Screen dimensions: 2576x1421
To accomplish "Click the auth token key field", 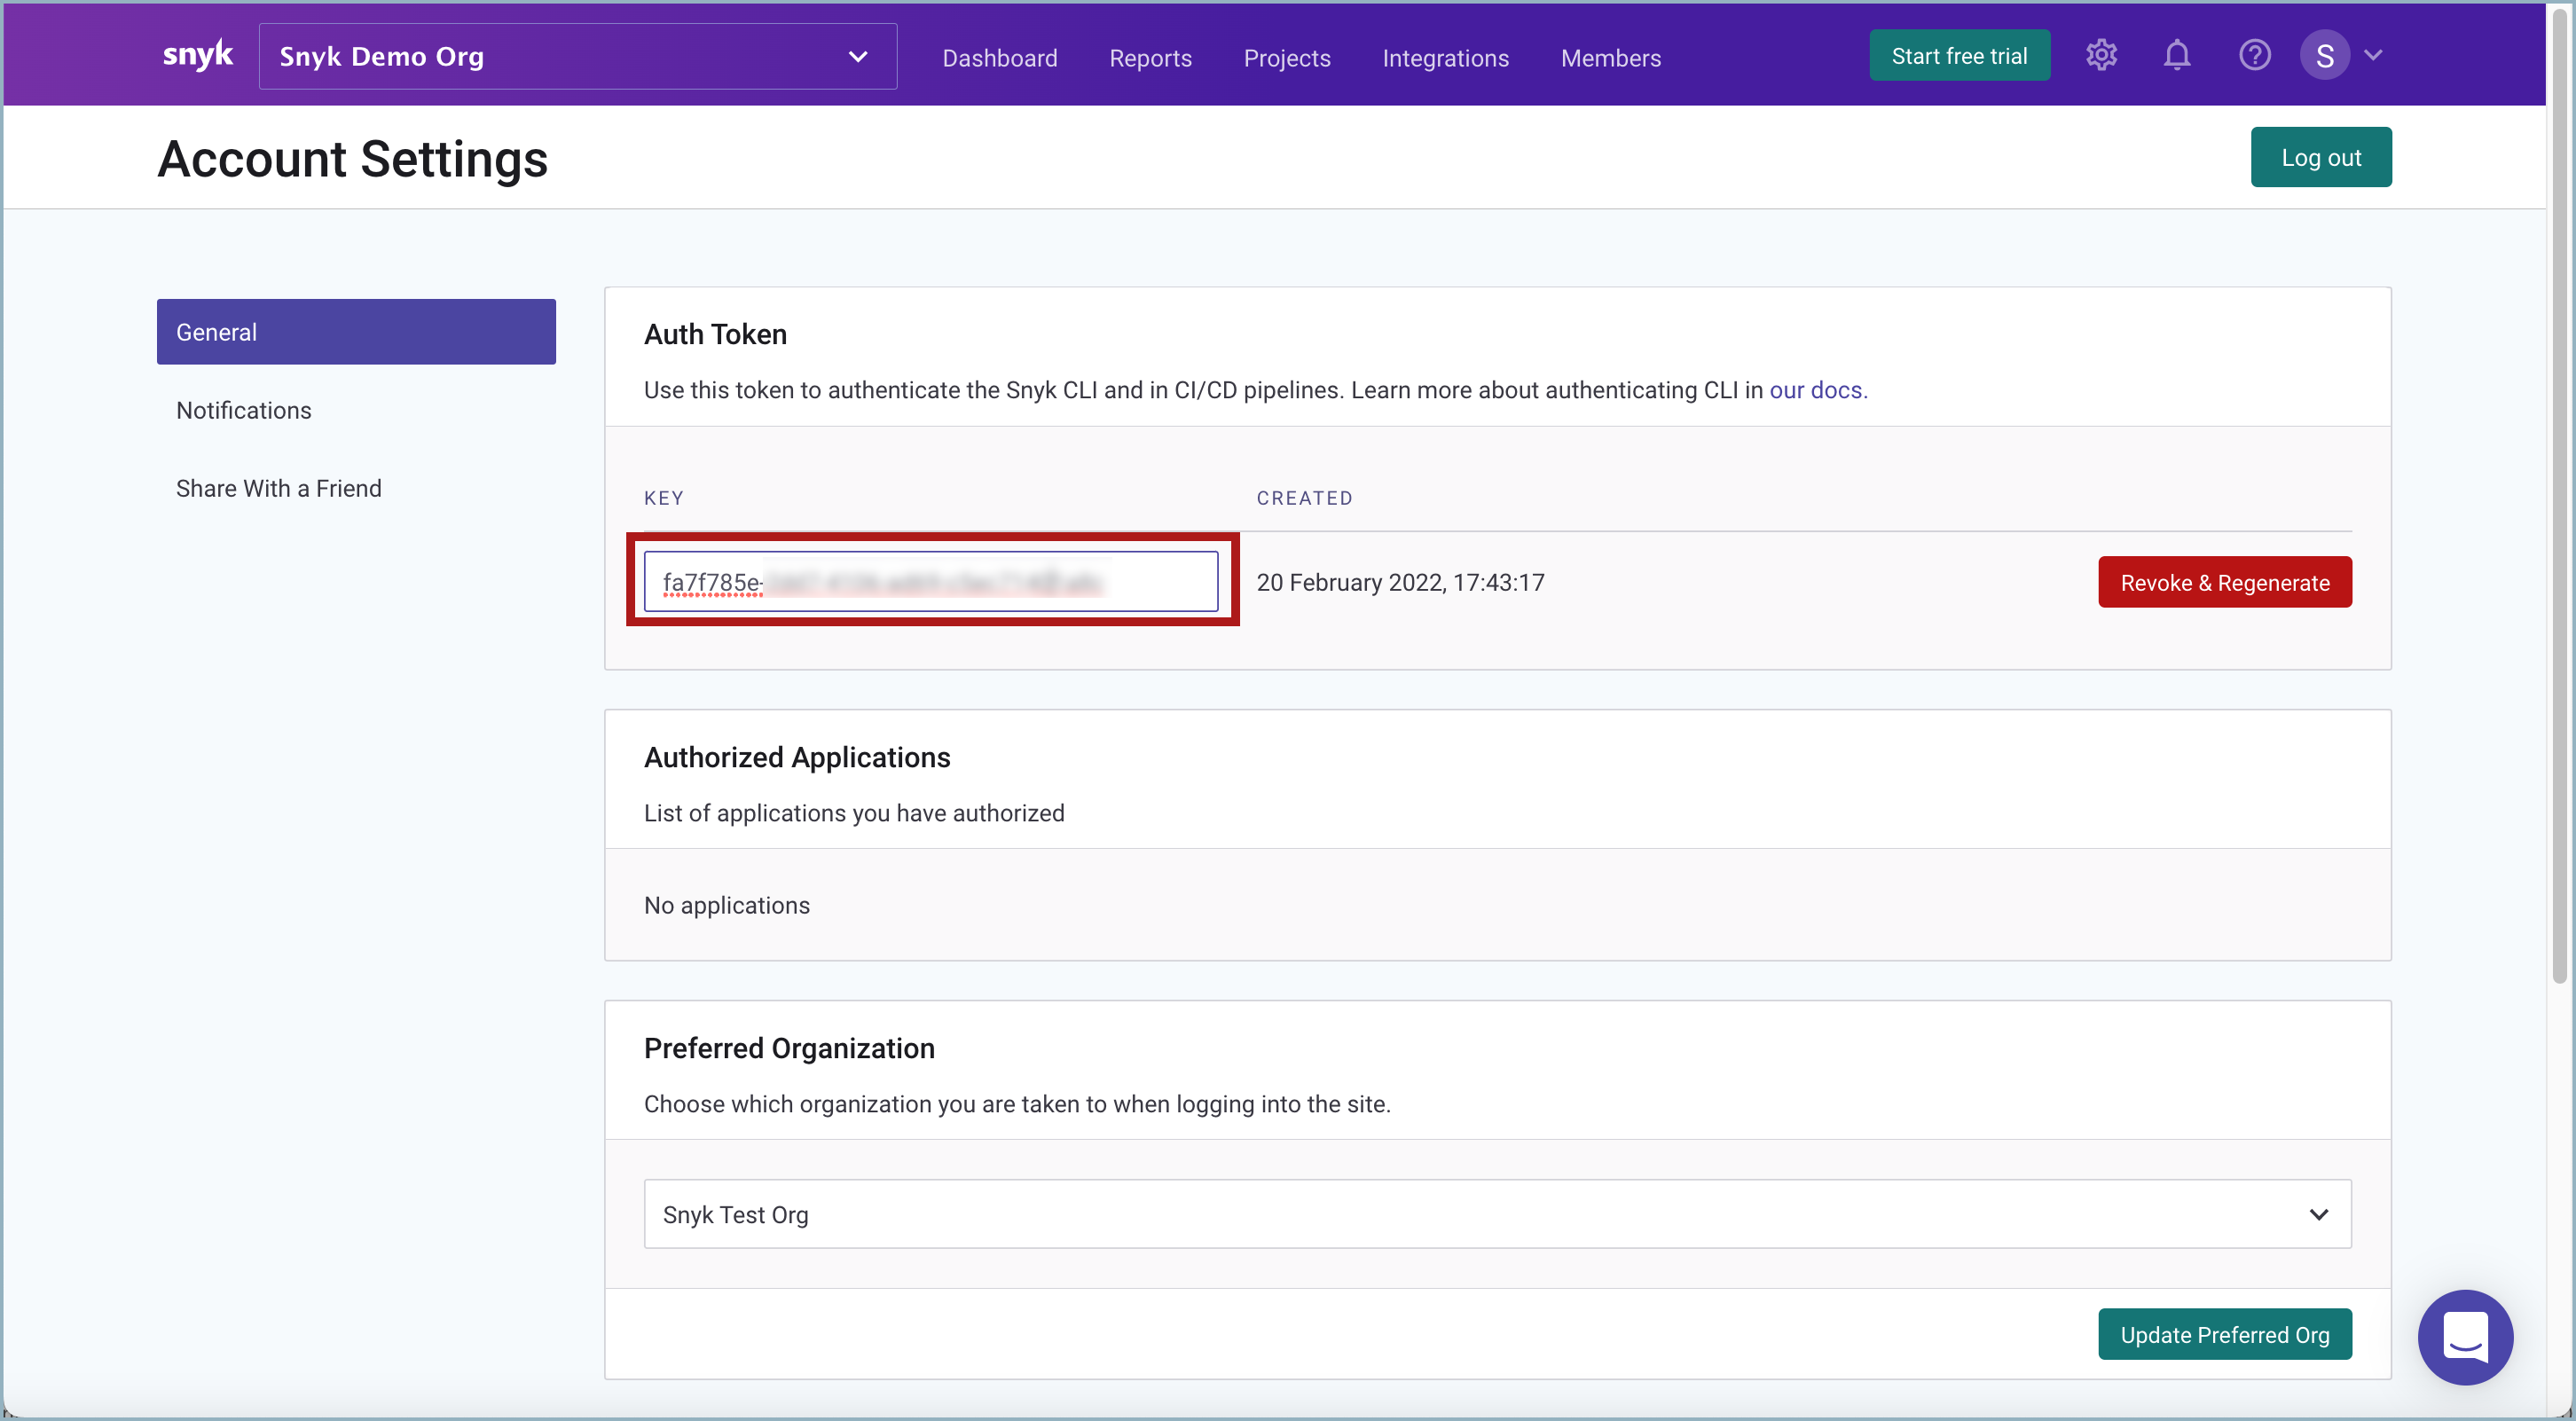I will pos(931,581).
